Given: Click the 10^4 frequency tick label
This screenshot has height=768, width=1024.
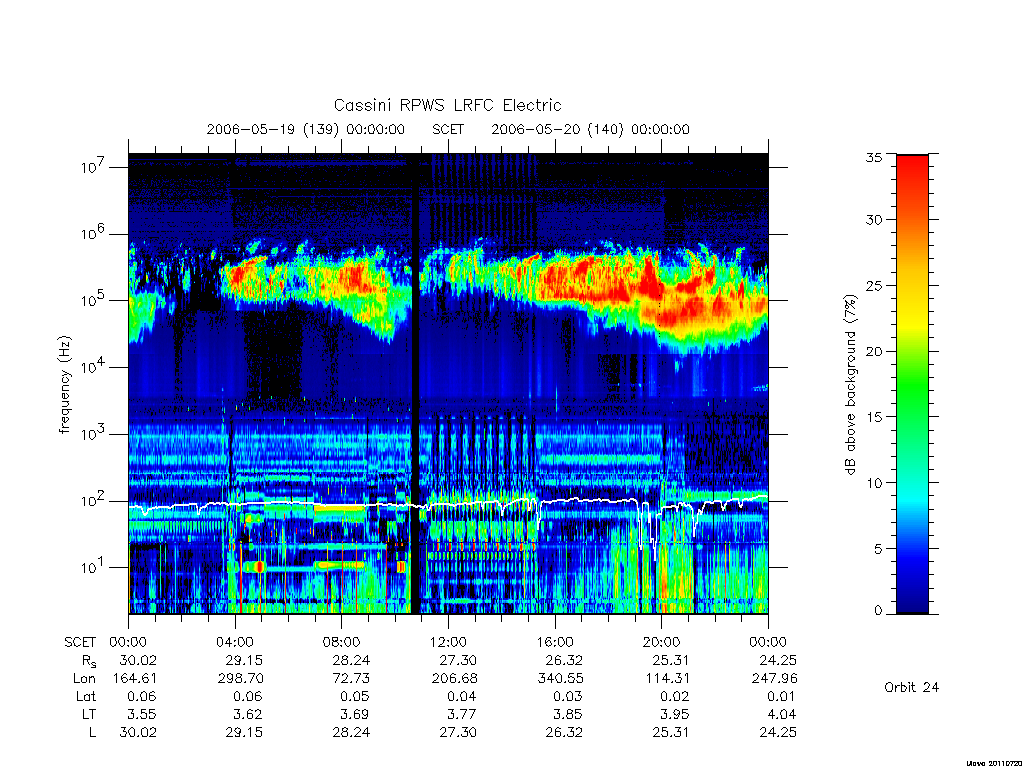Looking at the screenshot, I should pos(93,367).
